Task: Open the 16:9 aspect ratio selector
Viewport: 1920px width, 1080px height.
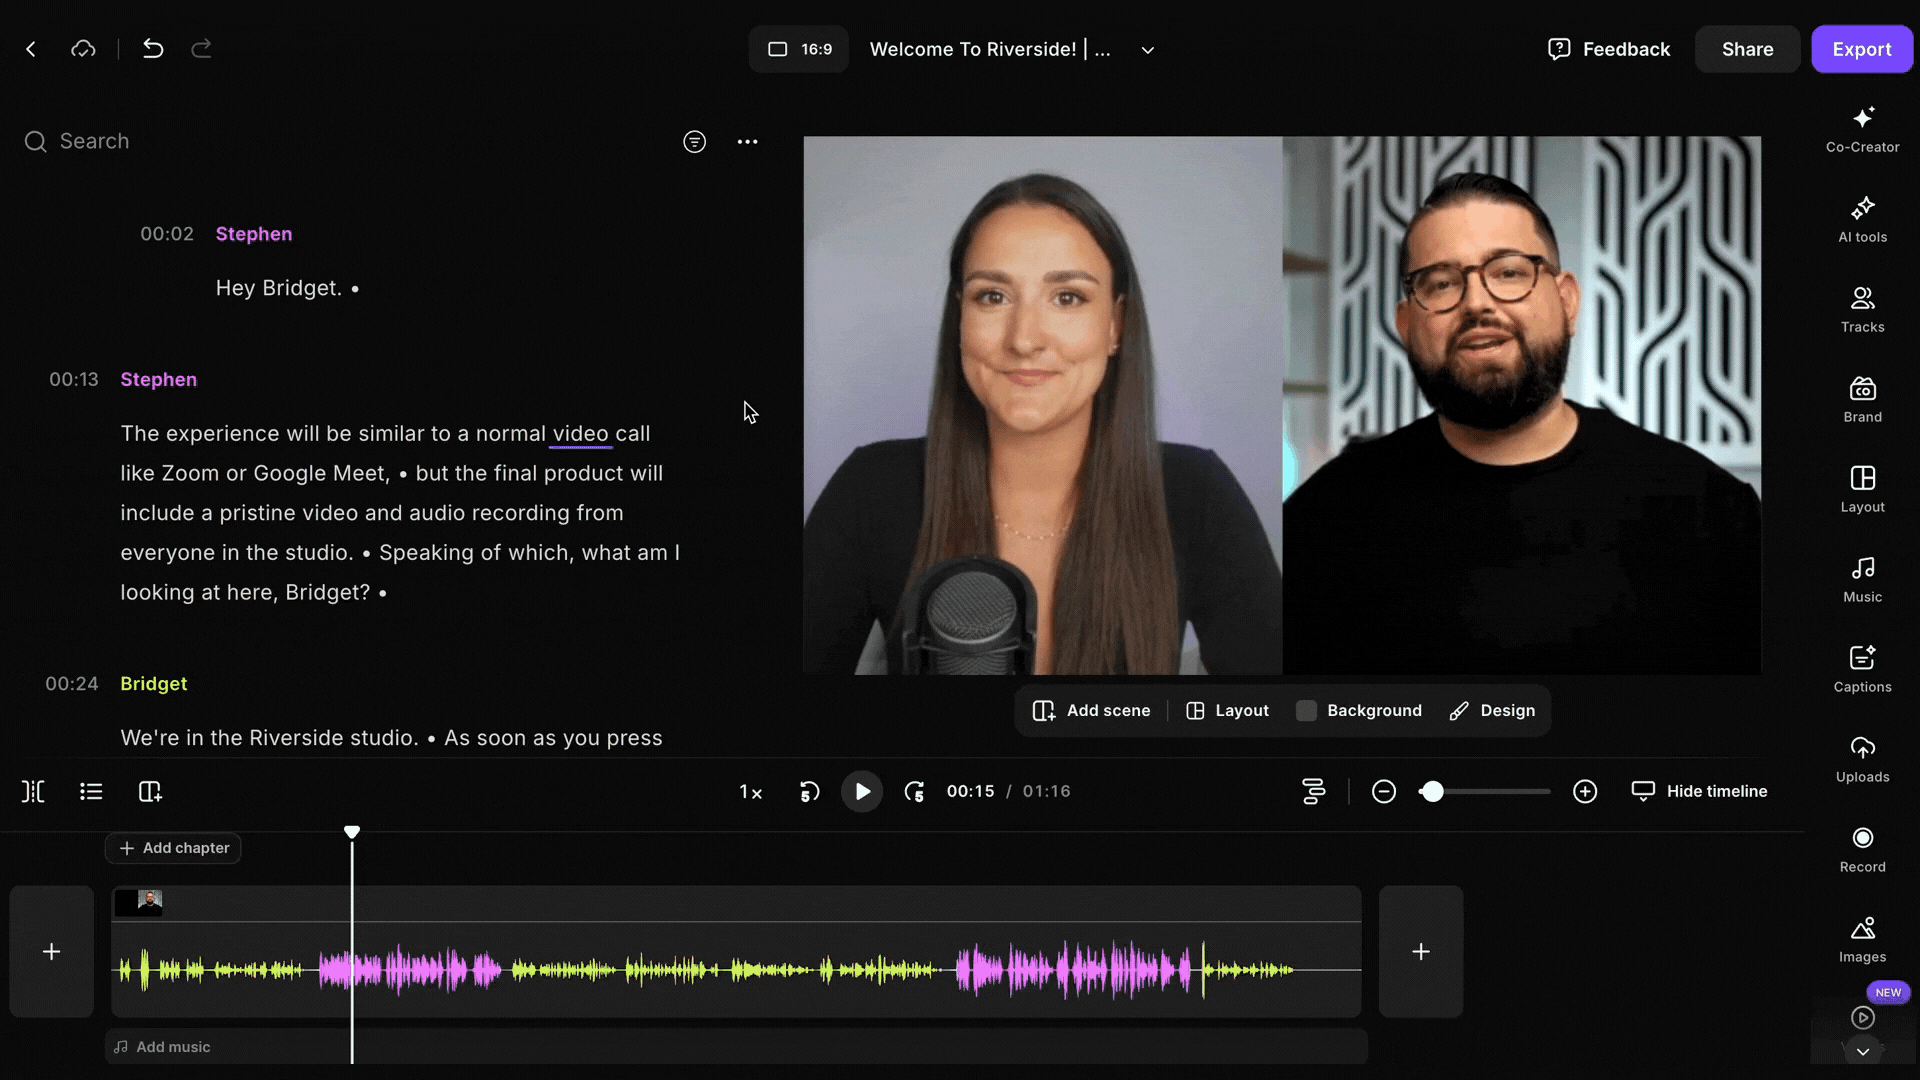Action: click(799, 49)
